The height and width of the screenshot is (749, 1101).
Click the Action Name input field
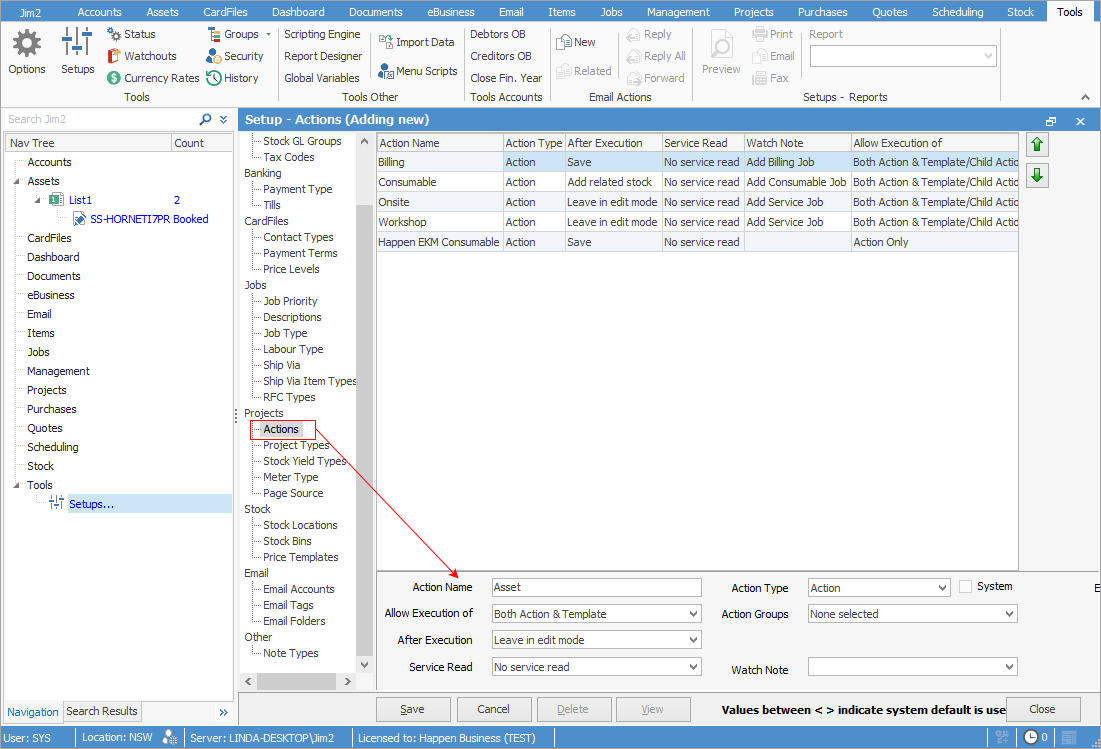pyautogui.click(x=597, y=588)
